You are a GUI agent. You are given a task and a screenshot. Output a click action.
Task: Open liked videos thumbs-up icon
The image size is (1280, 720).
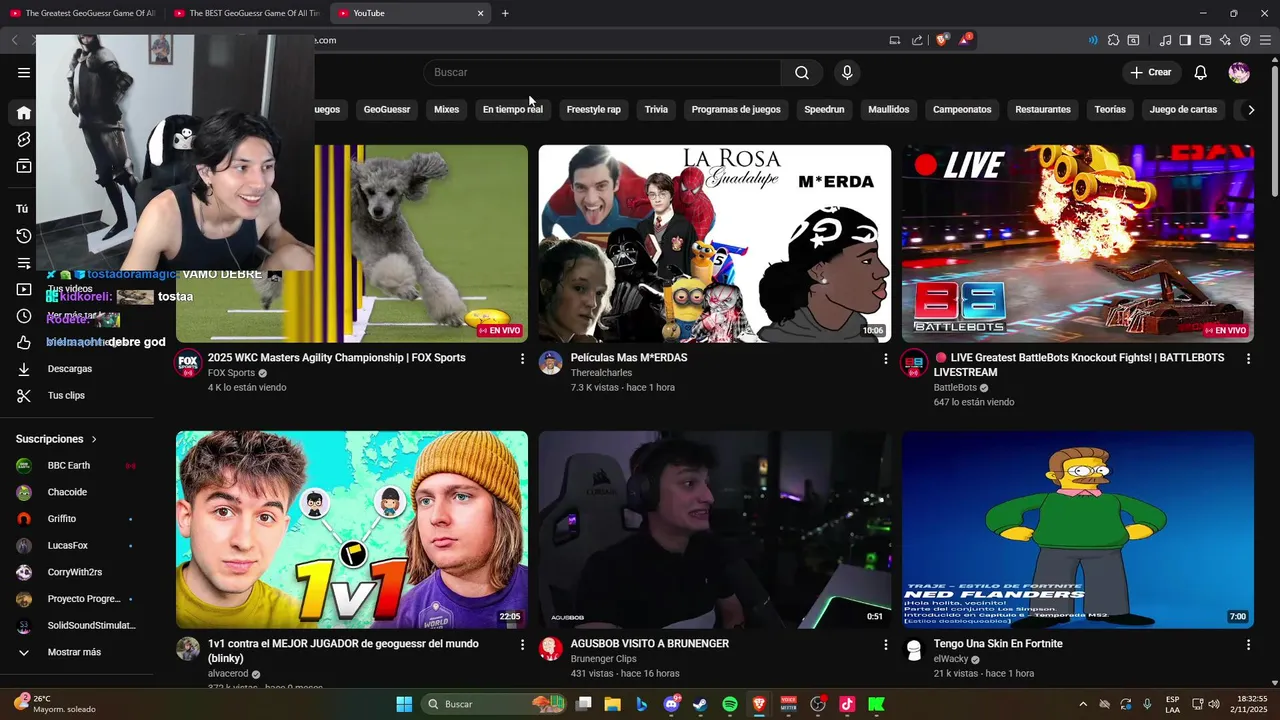tap(24, 343)
